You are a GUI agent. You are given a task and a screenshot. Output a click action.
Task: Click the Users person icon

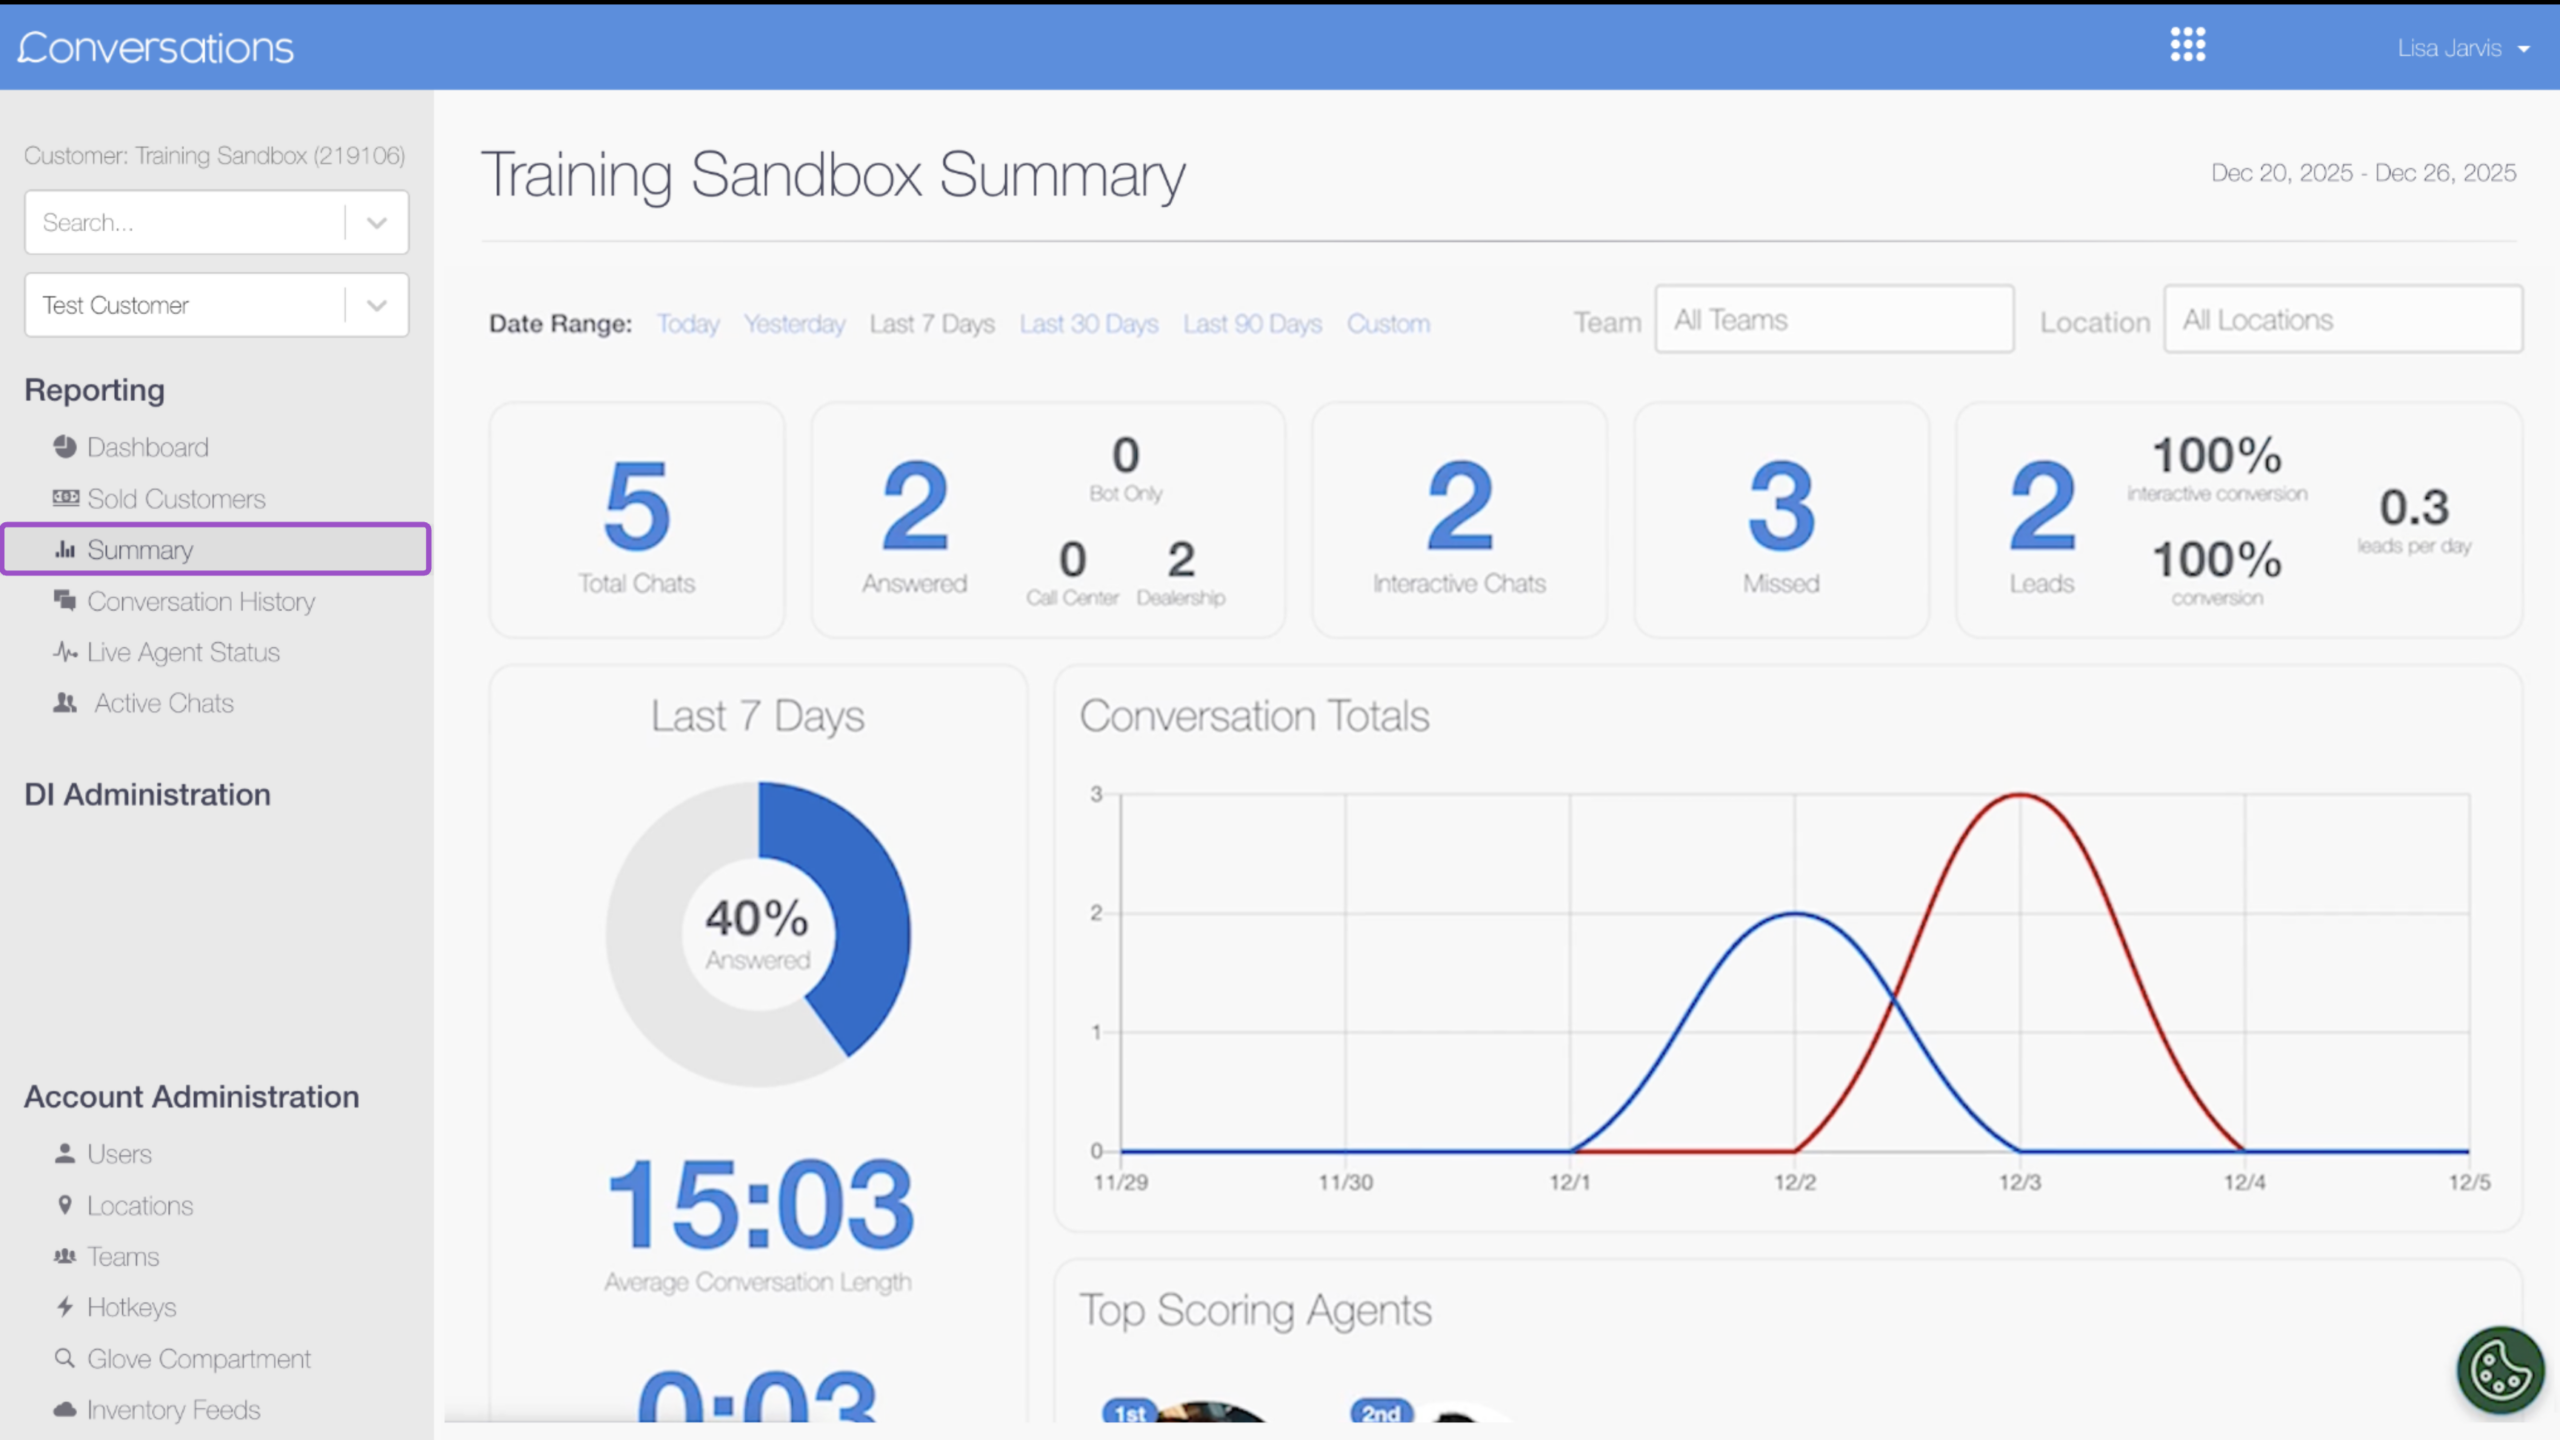(65, 1153)
